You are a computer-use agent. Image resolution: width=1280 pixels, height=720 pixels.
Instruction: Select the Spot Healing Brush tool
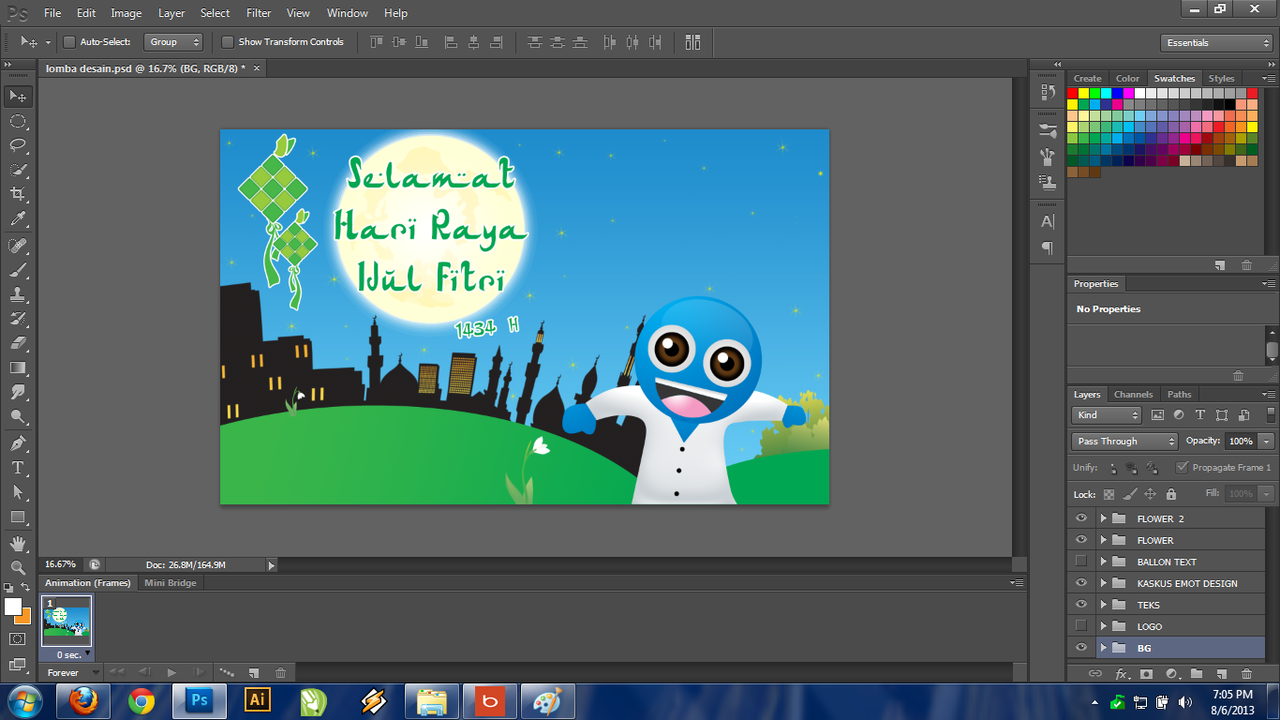tap(18, 245)
